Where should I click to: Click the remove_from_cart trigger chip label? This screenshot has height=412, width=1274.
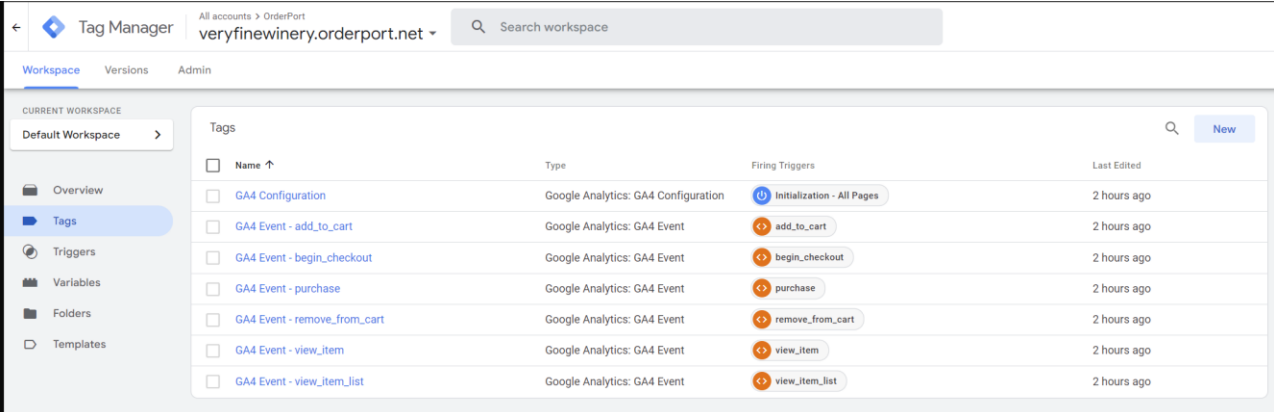pyautogui.click(x=814, y=319)
